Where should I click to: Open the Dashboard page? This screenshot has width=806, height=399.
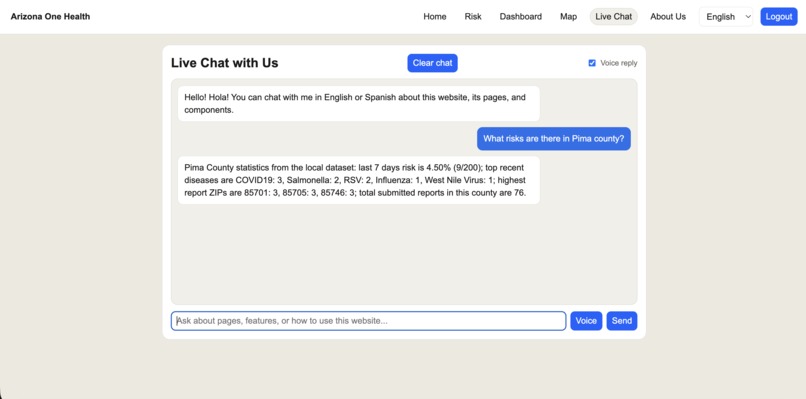[520, 16]
